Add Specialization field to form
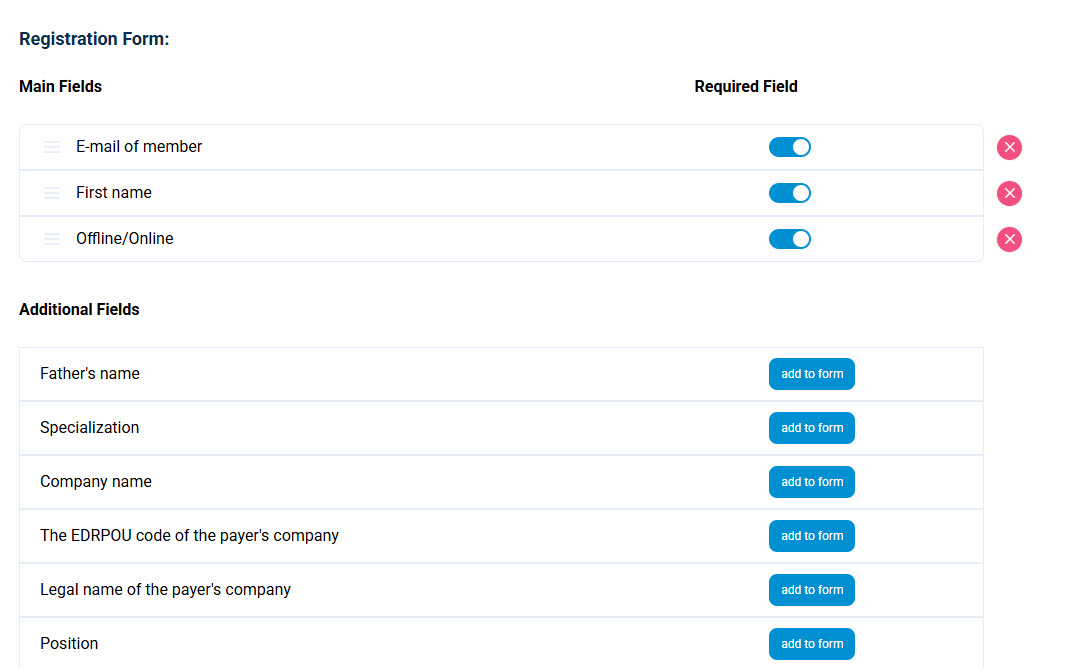Image resolution: width=1077 pixels, height=668 pixels. tap(811, 428)
